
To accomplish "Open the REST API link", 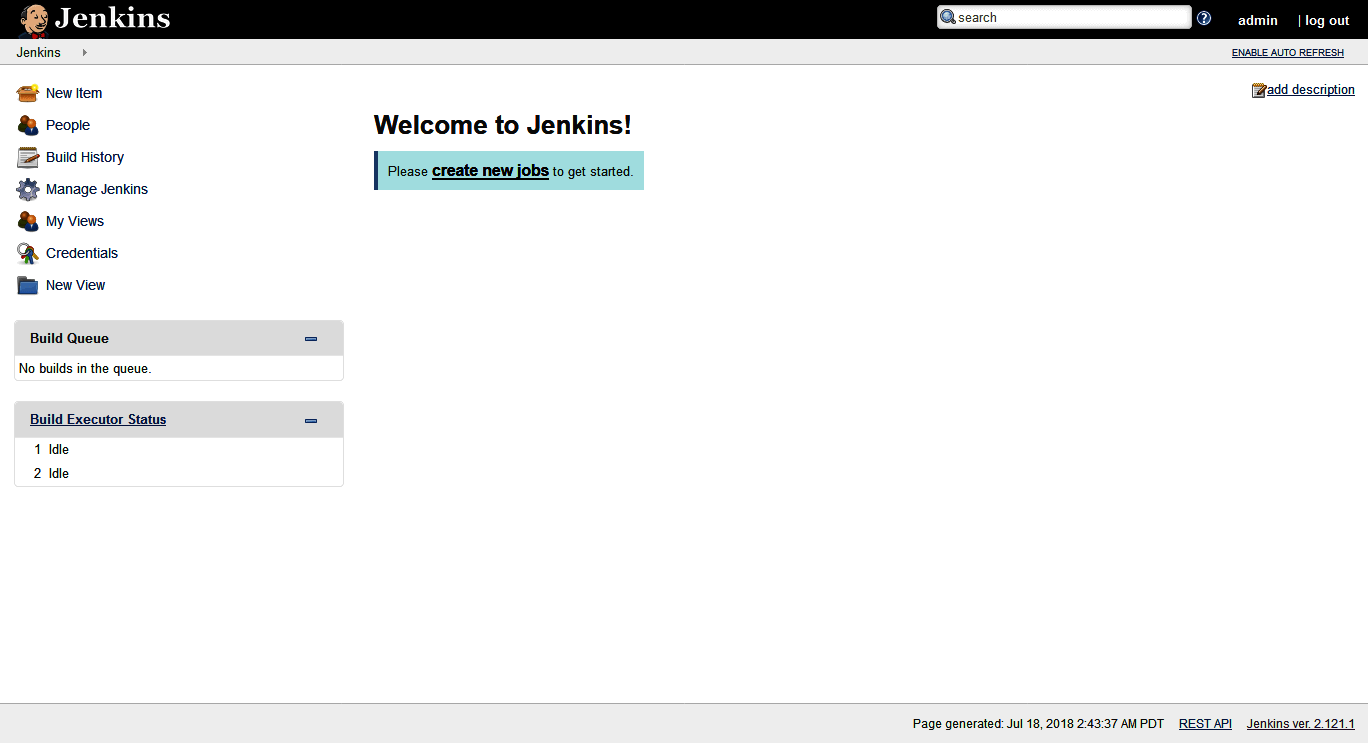I will click(1204, 723).
